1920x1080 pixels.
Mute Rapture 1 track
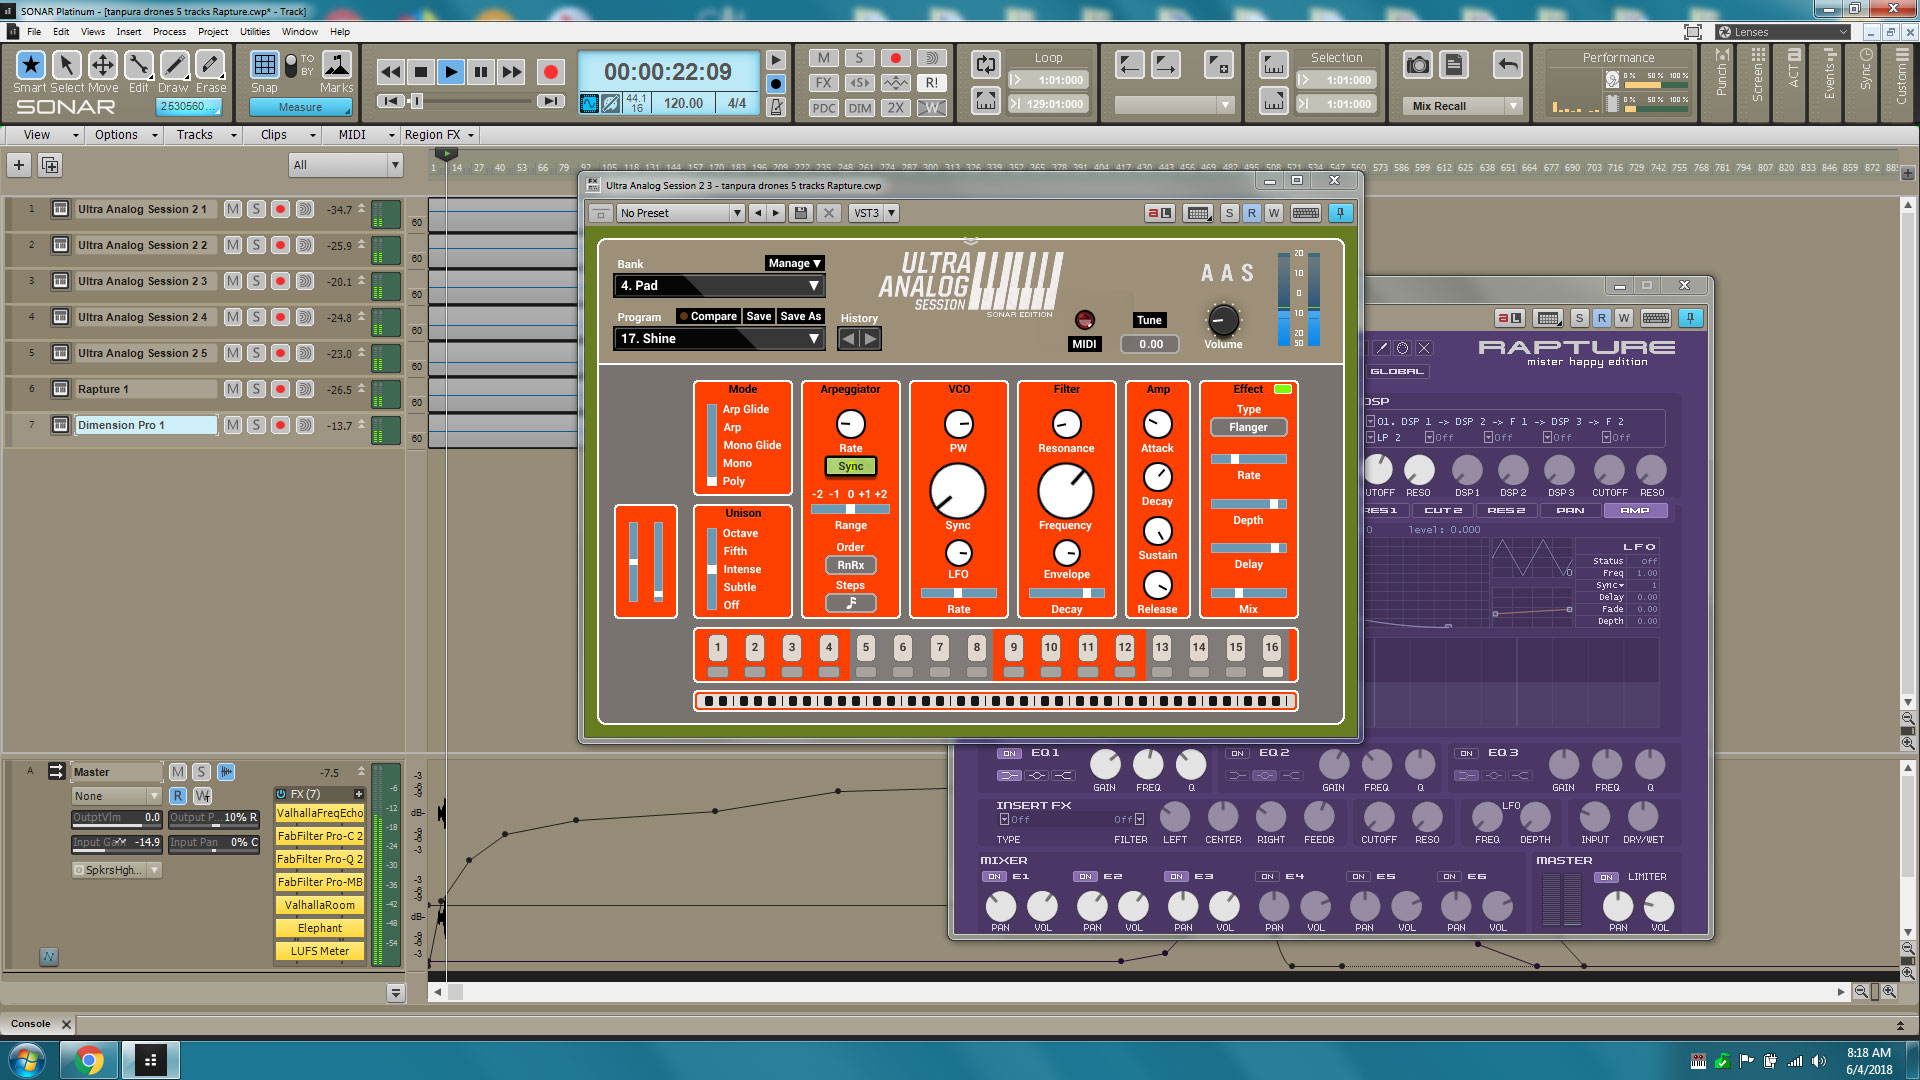pos(233,389)
